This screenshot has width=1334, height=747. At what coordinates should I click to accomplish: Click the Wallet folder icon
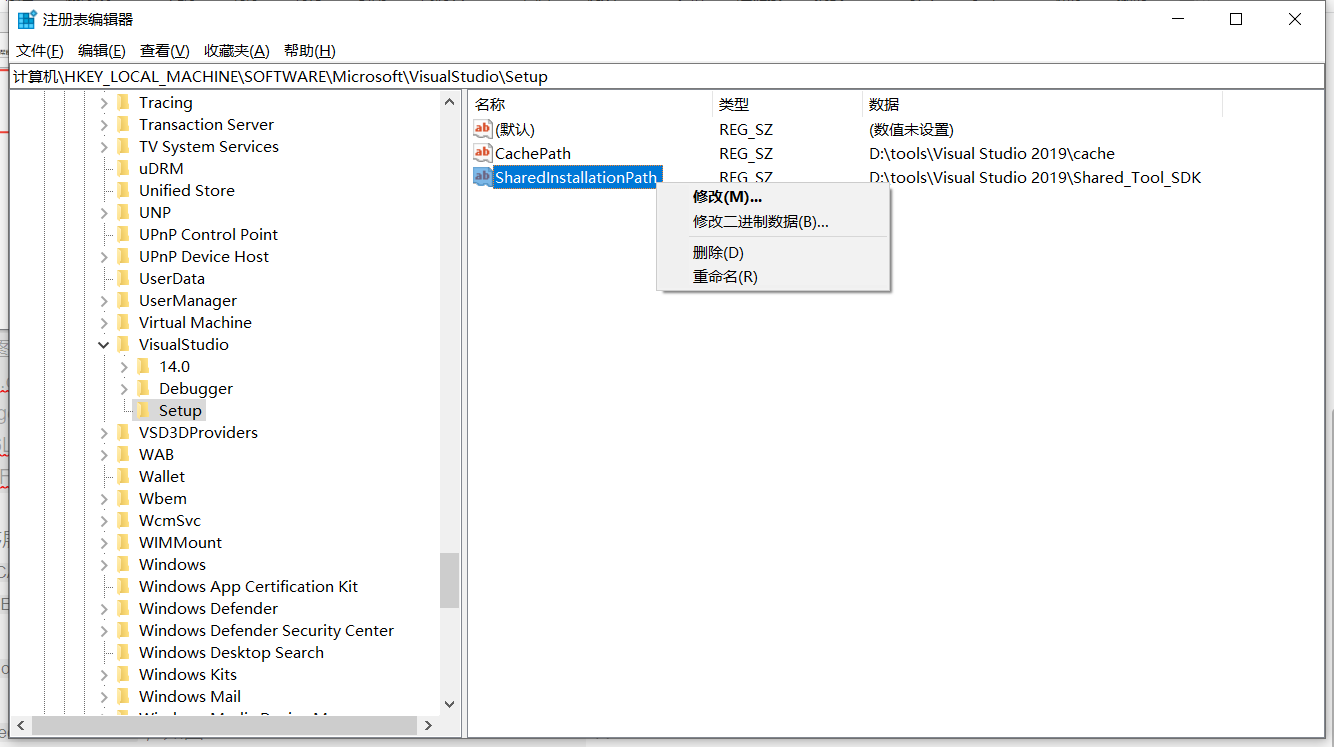pos(123,476)
